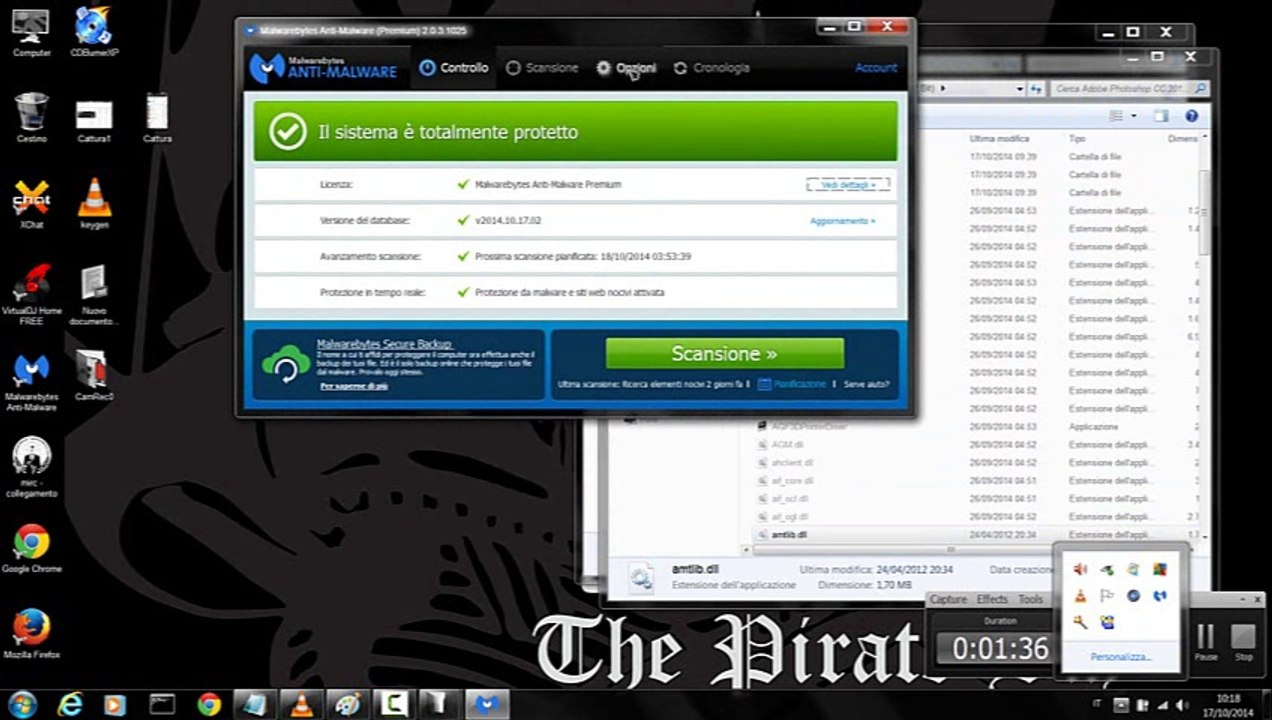
Task: Select the Cestino recycle bin icon
Action: (32, 117)
